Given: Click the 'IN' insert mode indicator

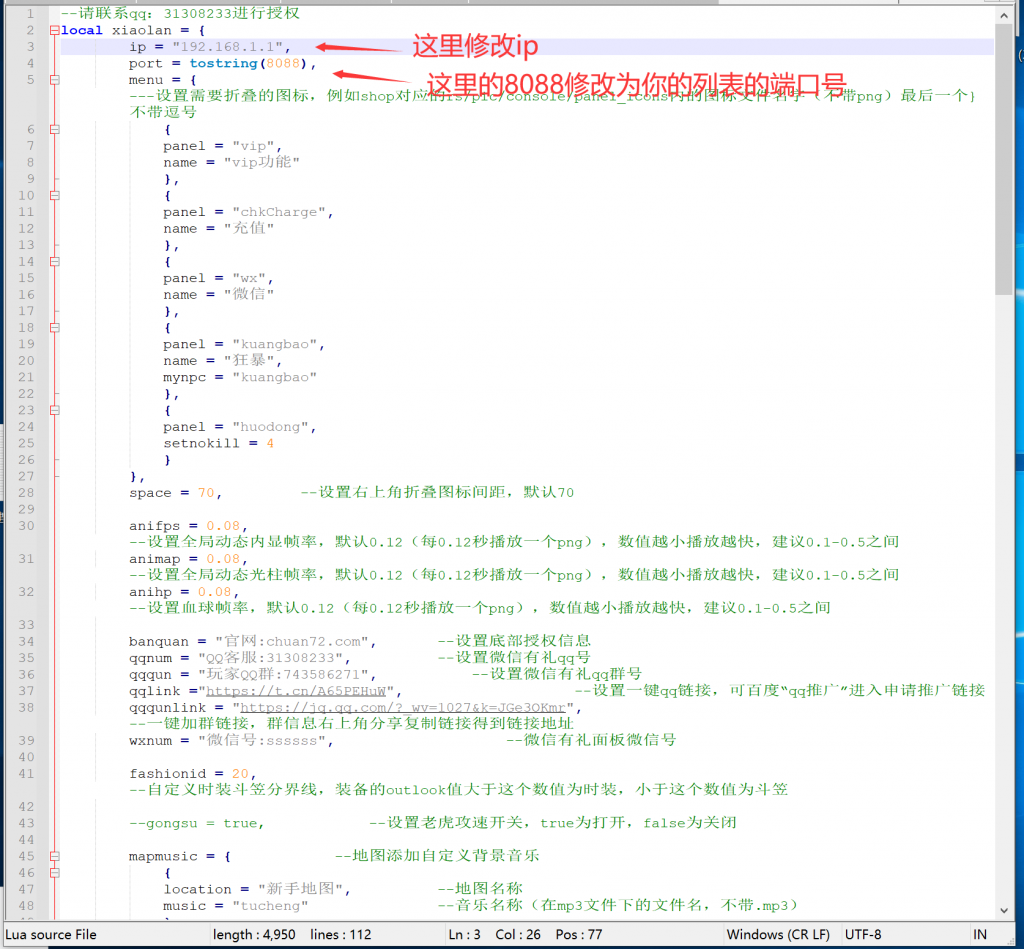Looking at the screenshot, I should pyautogui.click(x=980, y=935).
